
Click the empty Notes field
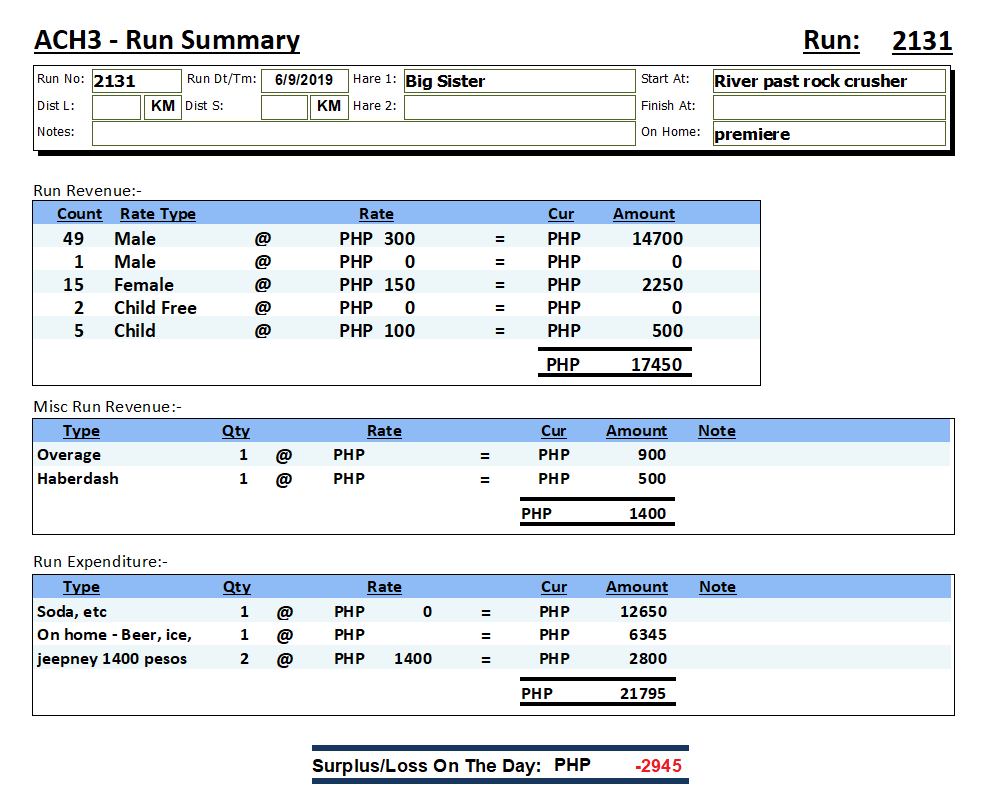363,133
